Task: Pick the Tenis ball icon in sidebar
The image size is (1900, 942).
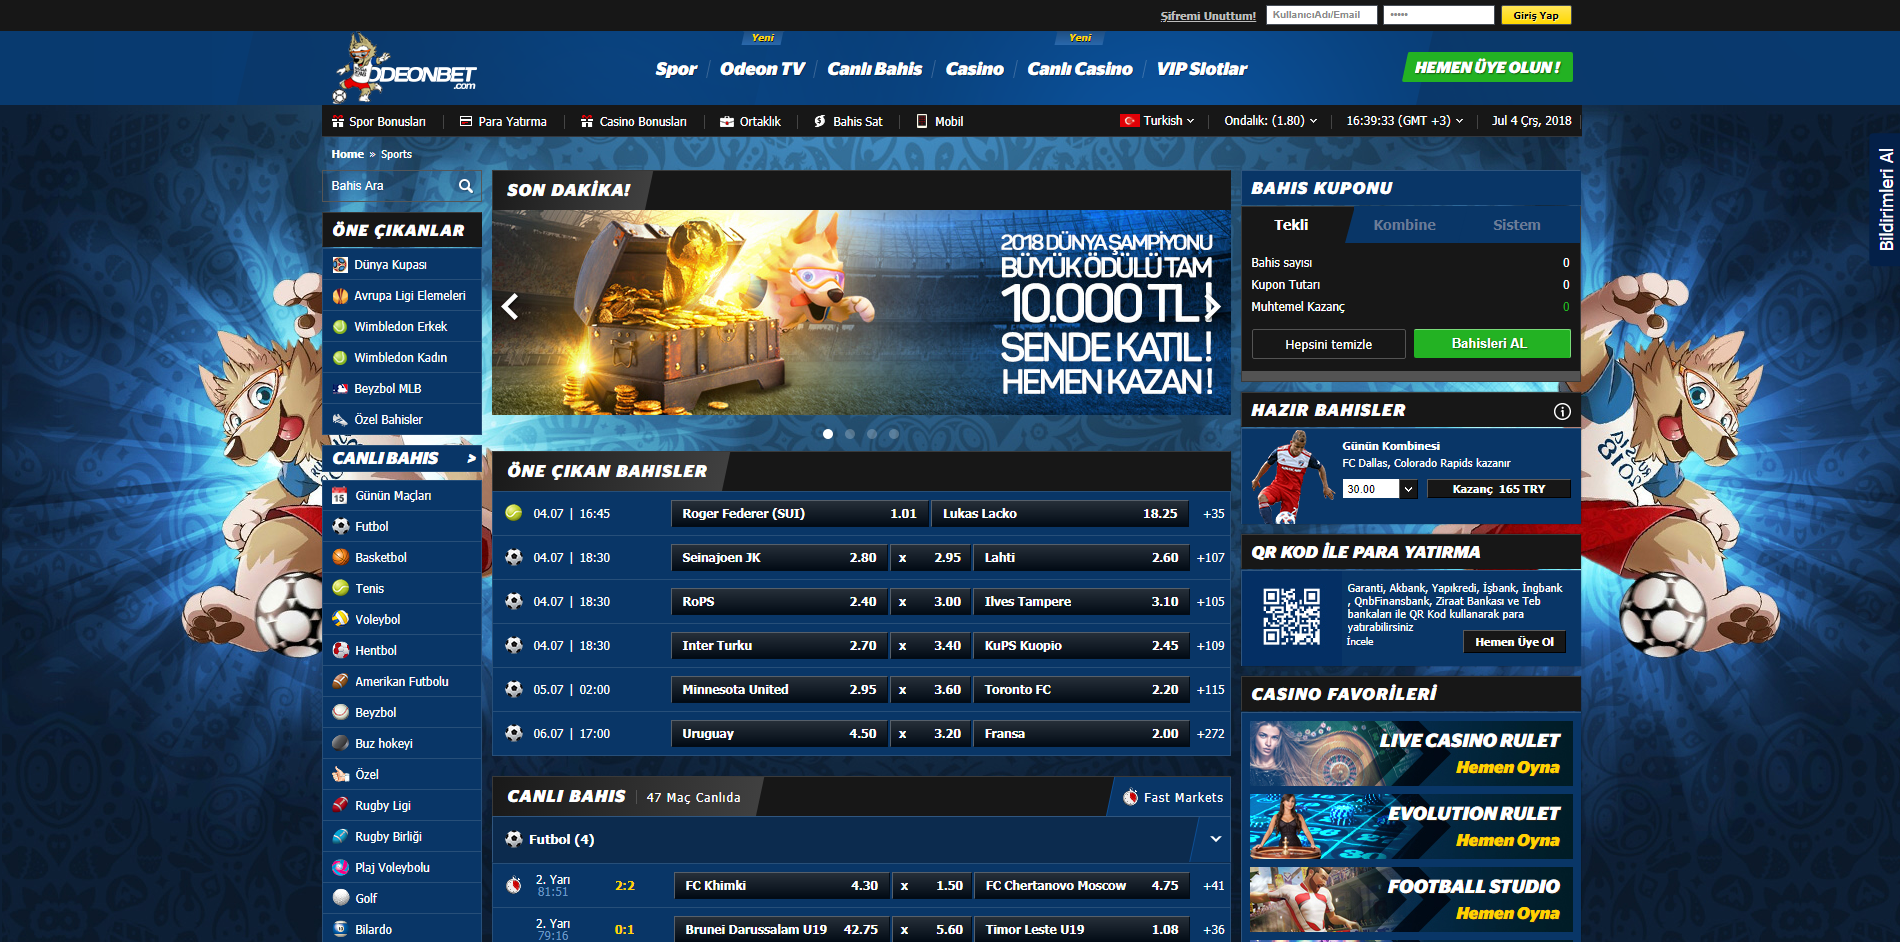Action: pyautogui.click(x=341, y=588)
